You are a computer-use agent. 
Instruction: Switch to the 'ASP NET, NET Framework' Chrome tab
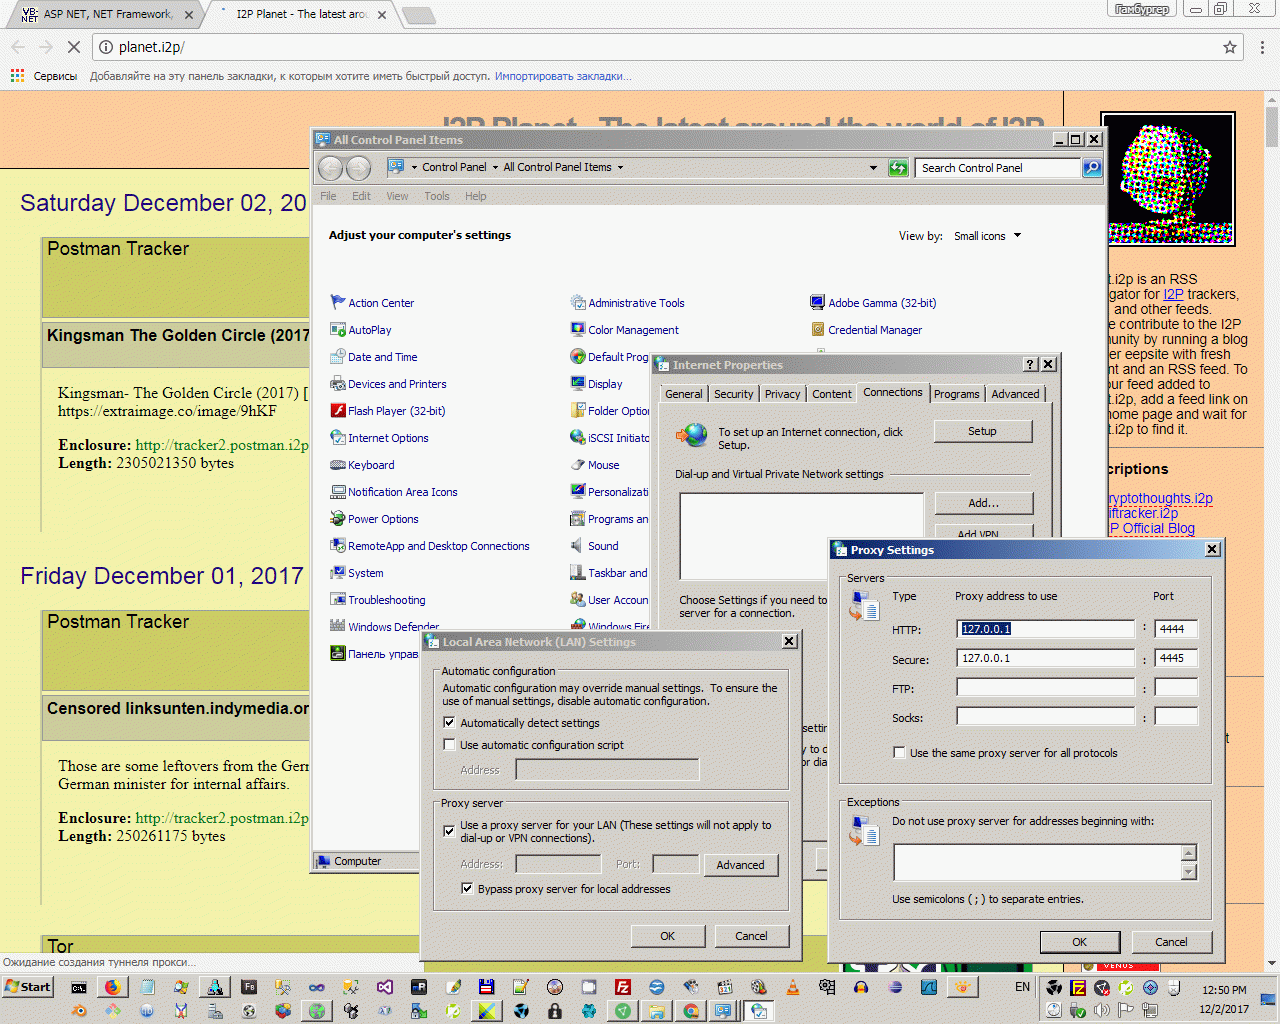[108, 15]
